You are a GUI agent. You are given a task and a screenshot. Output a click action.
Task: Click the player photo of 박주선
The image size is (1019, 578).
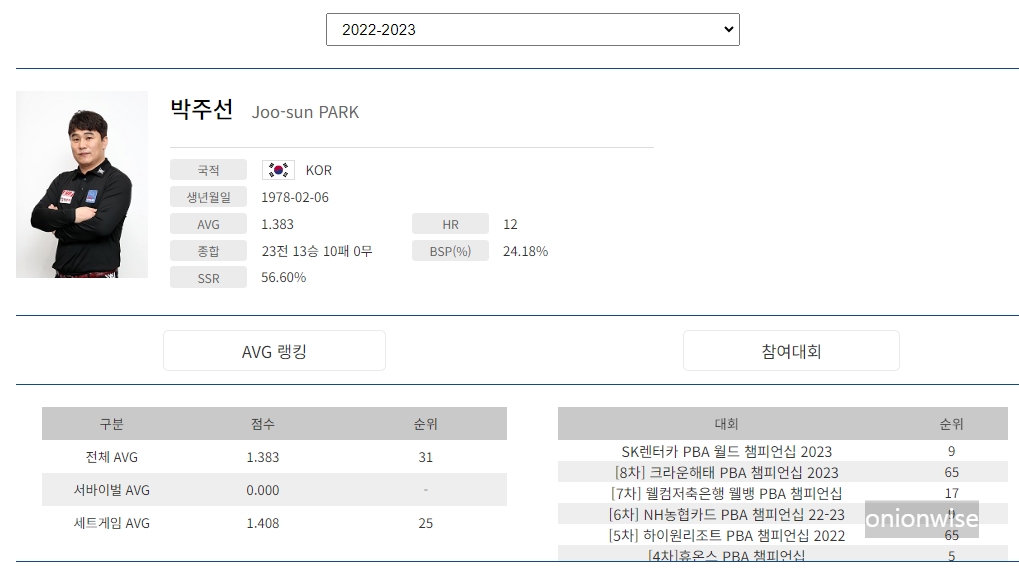click(81, 185)
